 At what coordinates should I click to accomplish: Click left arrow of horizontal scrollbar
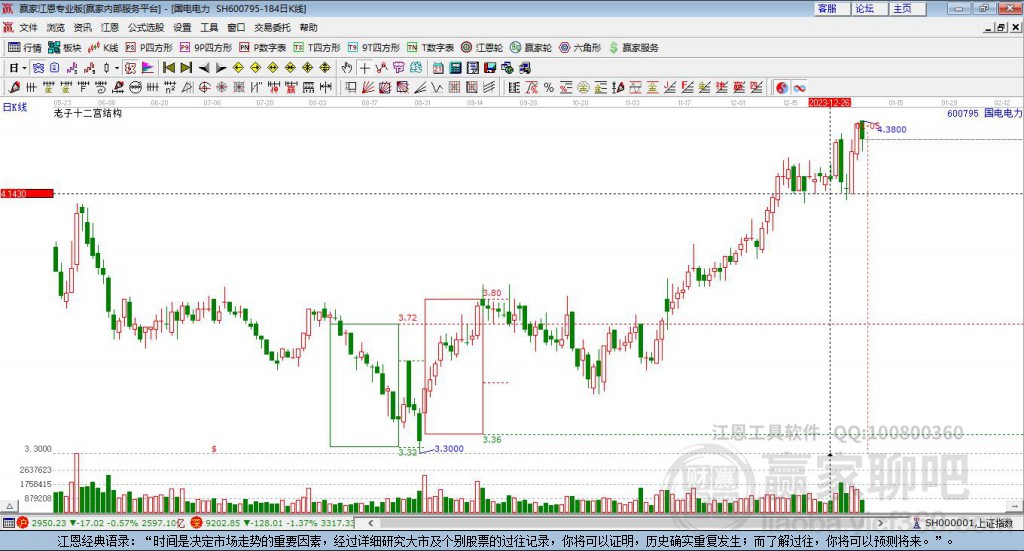coord(370,523)
